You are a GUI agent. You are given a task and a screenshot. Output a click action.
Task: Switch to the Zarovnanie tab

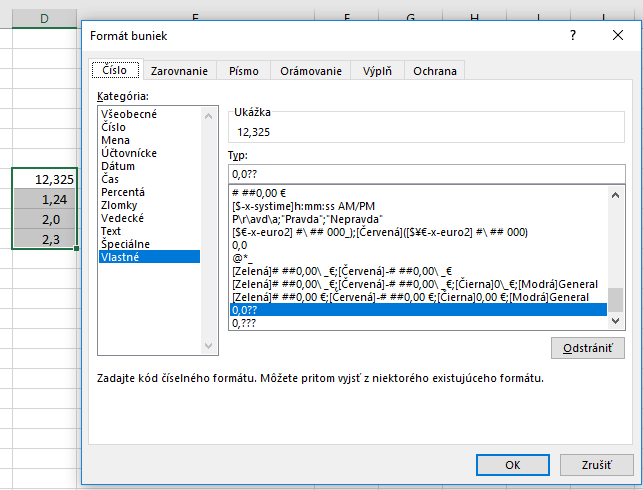pyautogui.click(x=179, y=71)
